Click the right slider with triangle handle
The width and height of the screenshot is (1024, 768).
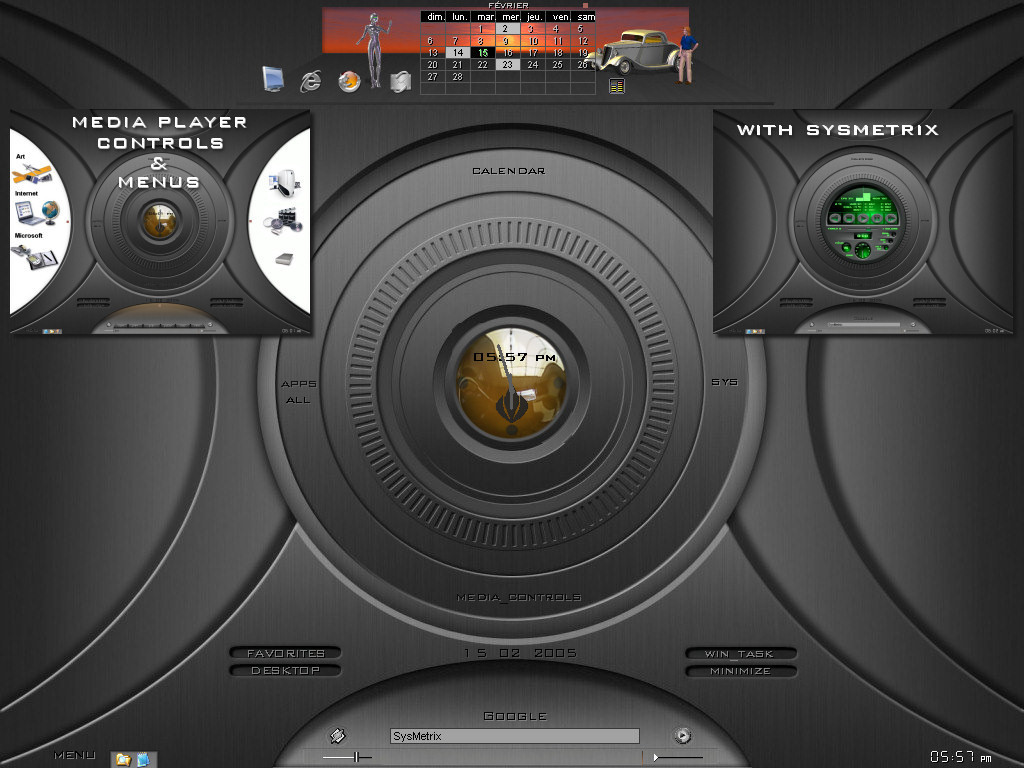click(678, 758)
